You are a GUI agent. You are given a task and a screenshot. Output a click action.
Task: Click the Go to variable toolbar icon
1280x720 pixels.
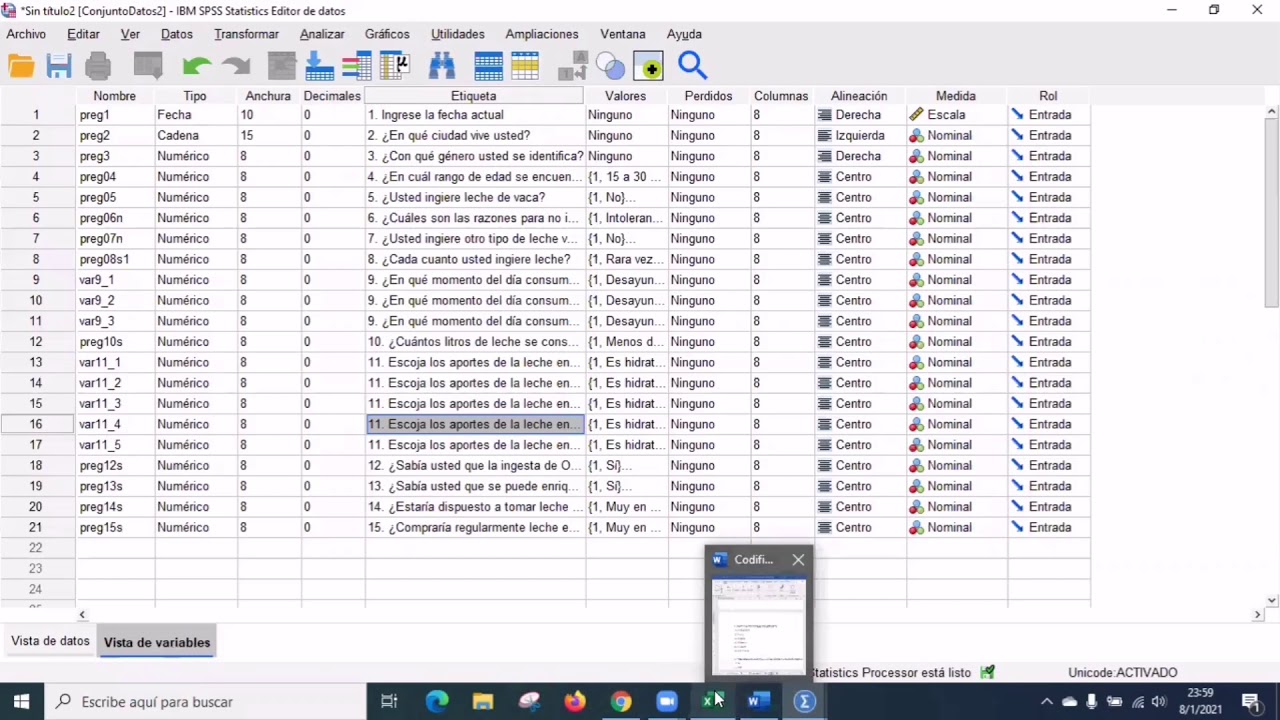pyautogui.click(x=319, y=67)
